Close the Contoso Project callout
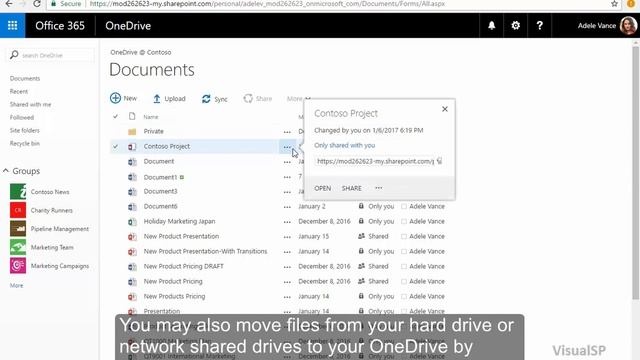 (445, 109)
